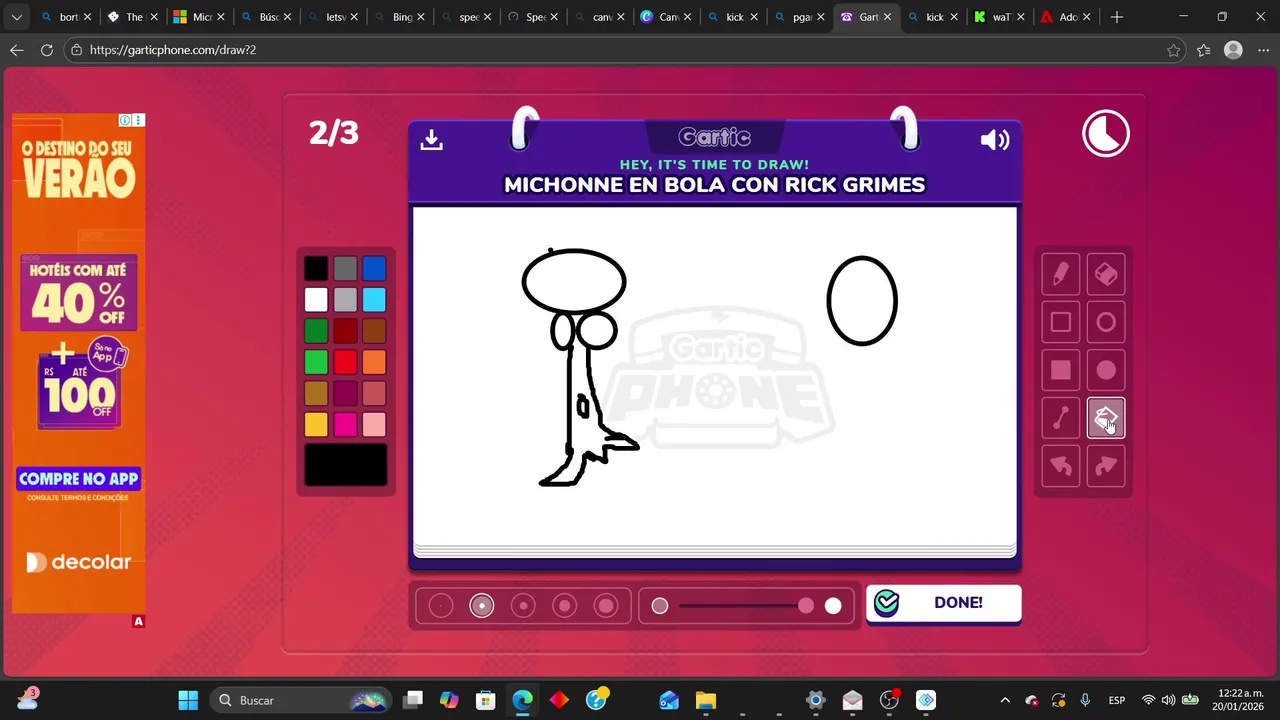The image size is (1280, 720).
Task: Redo the undone stroke
Action: 1106,466
